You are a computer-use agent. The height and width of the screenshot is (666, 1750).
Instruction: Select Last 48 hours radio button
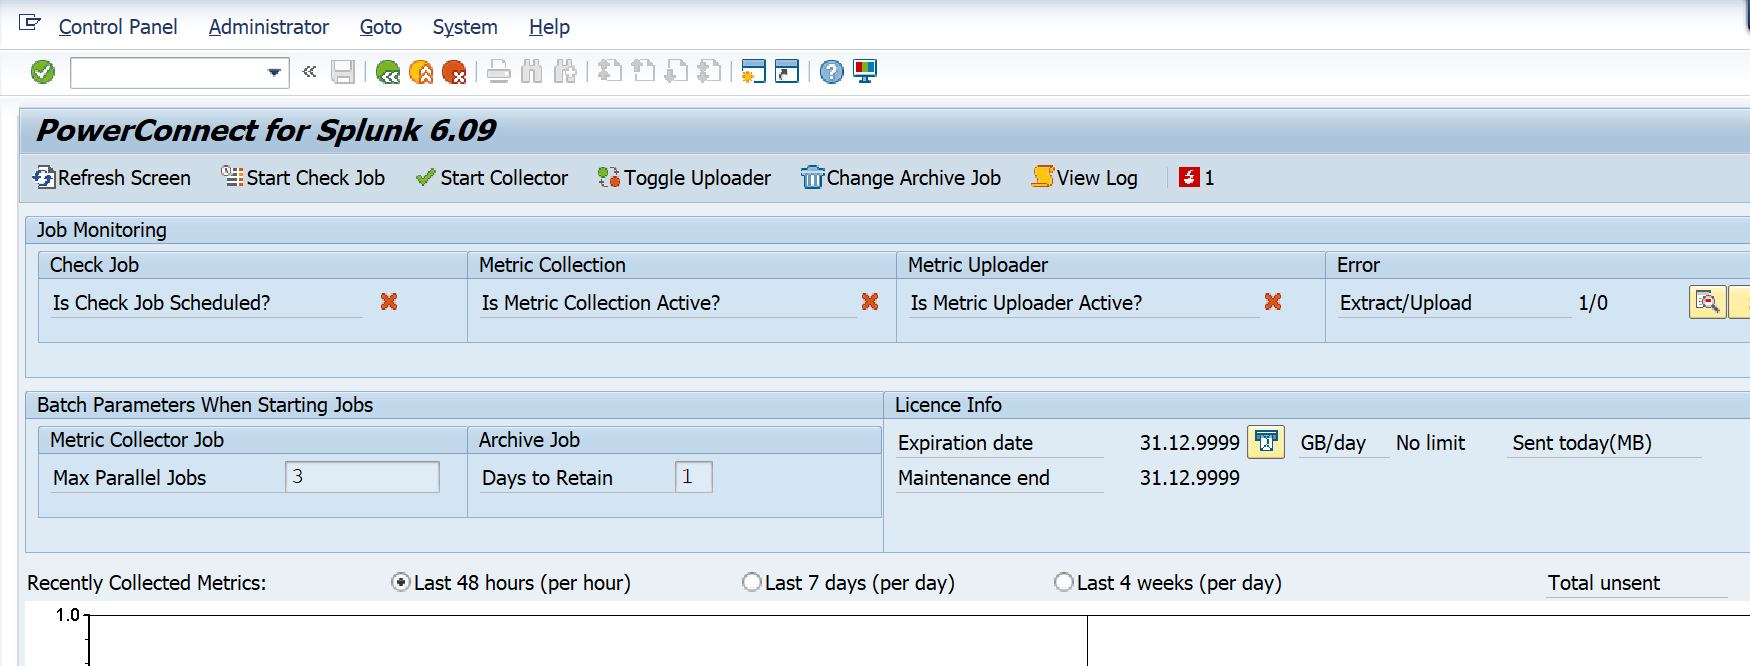(401, 582)
